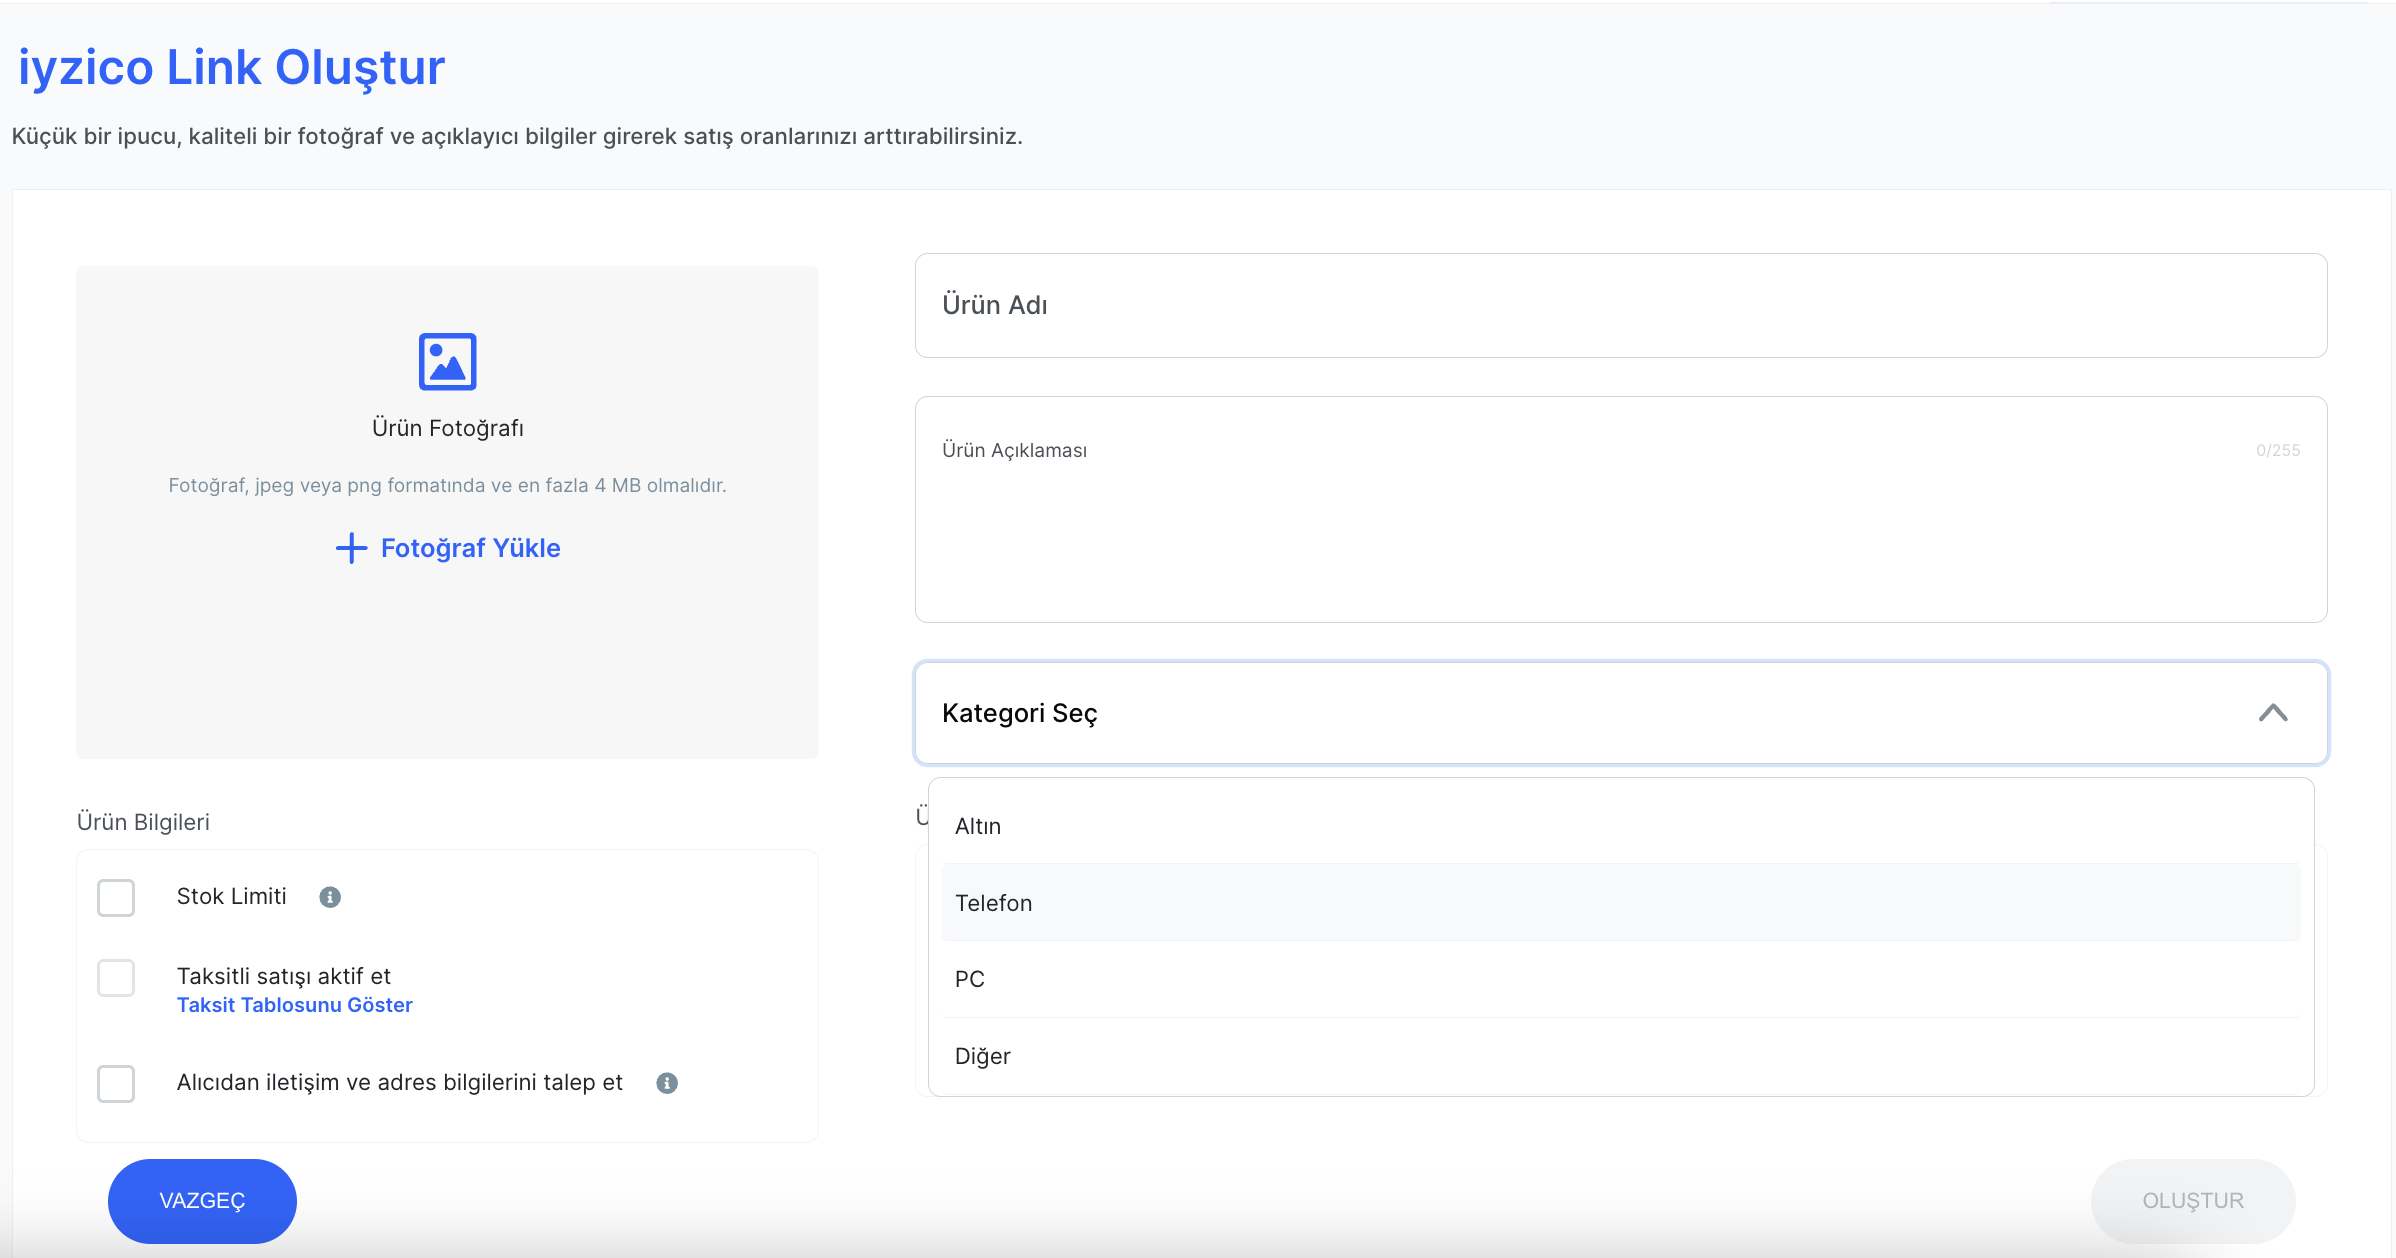2396x1258 pixels.
Task: Choose Telefon category option
Action: [x=994, y=903]
